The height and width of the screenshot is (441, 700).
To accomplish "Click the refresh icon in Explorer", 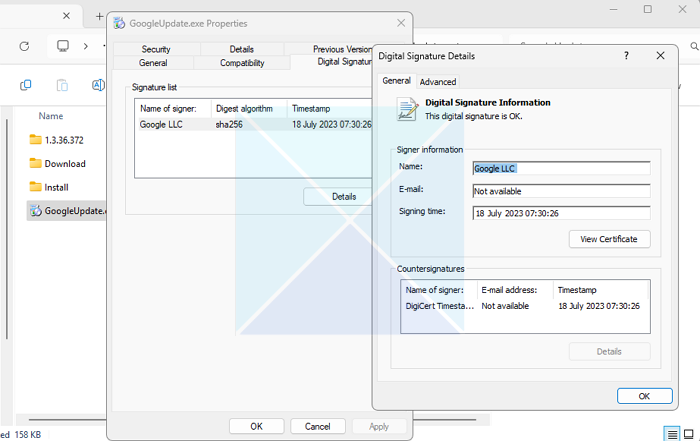I will (x=24, y=46).
